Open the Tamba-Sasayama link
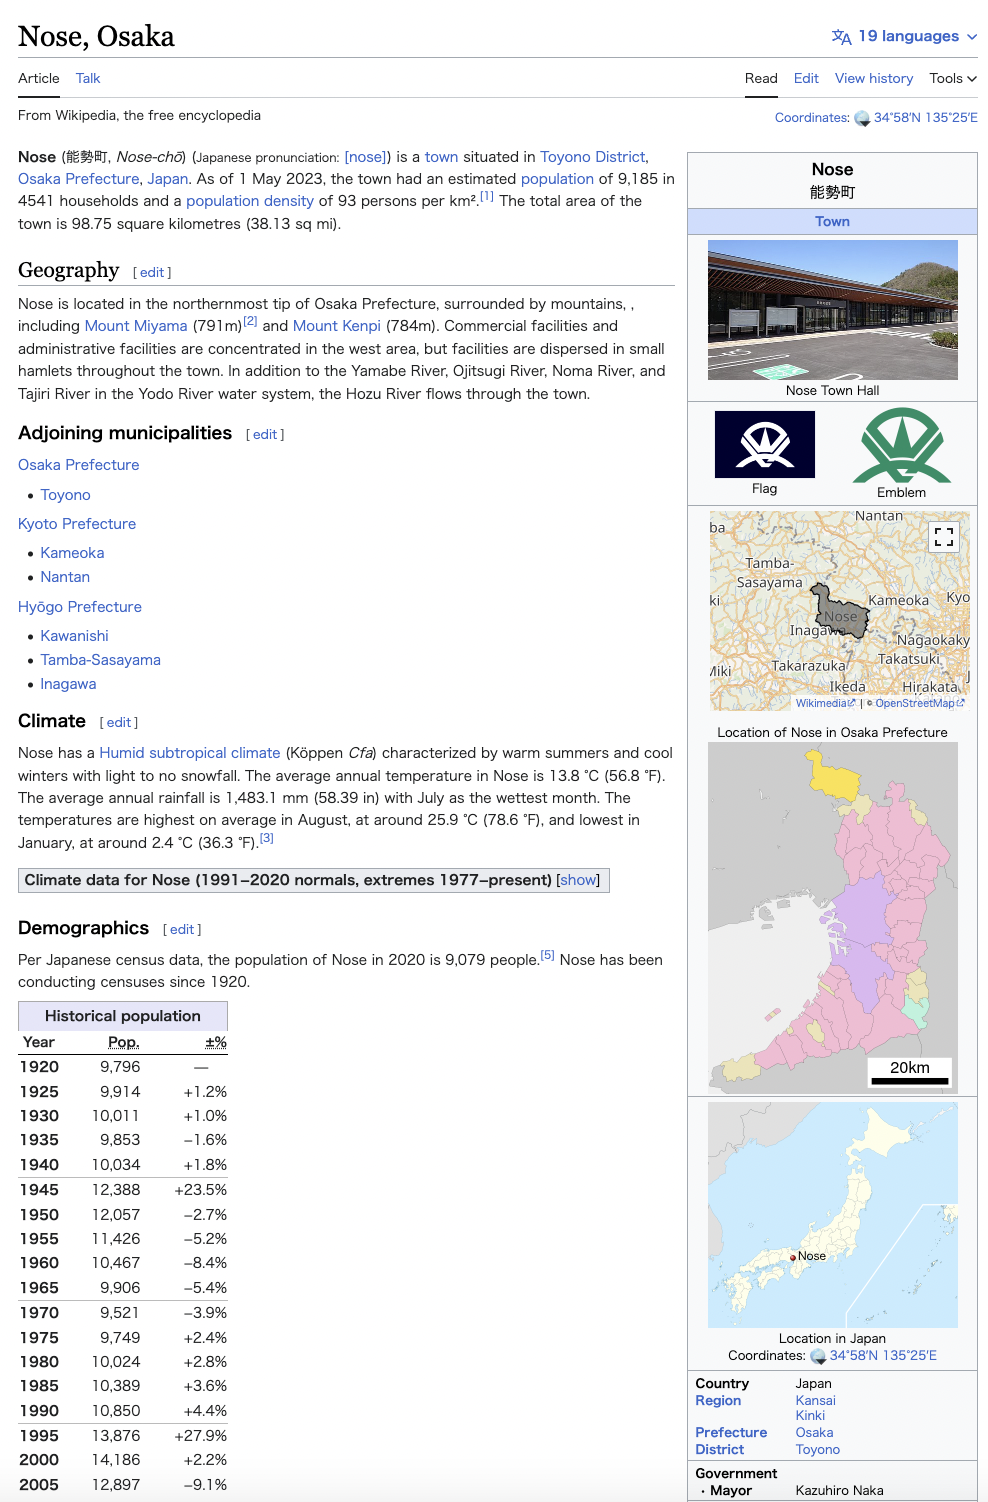Image resolution: width=988 pixels, height=1502 pixels. [100, 660]
